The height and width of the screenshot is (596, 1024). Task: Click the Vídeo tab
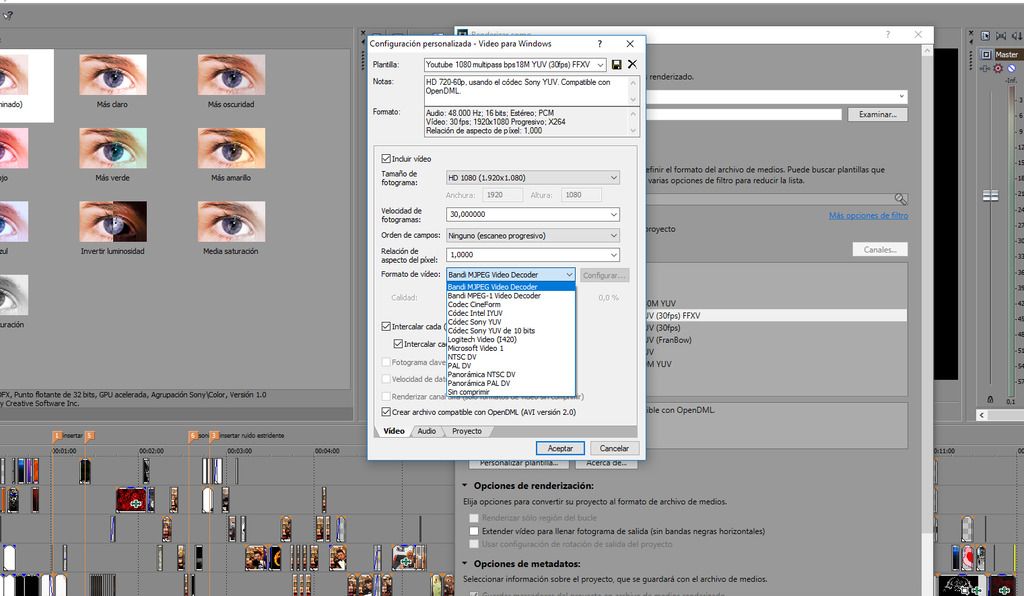[394, 431]
